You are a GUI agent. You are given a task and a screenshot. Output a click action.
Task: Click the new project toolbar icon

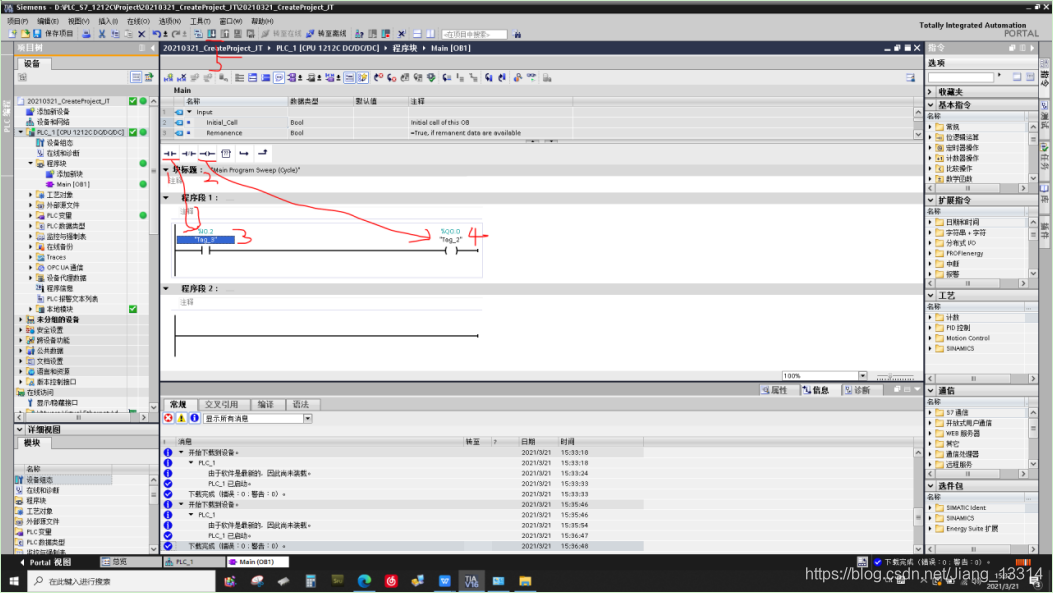[13, 34]
